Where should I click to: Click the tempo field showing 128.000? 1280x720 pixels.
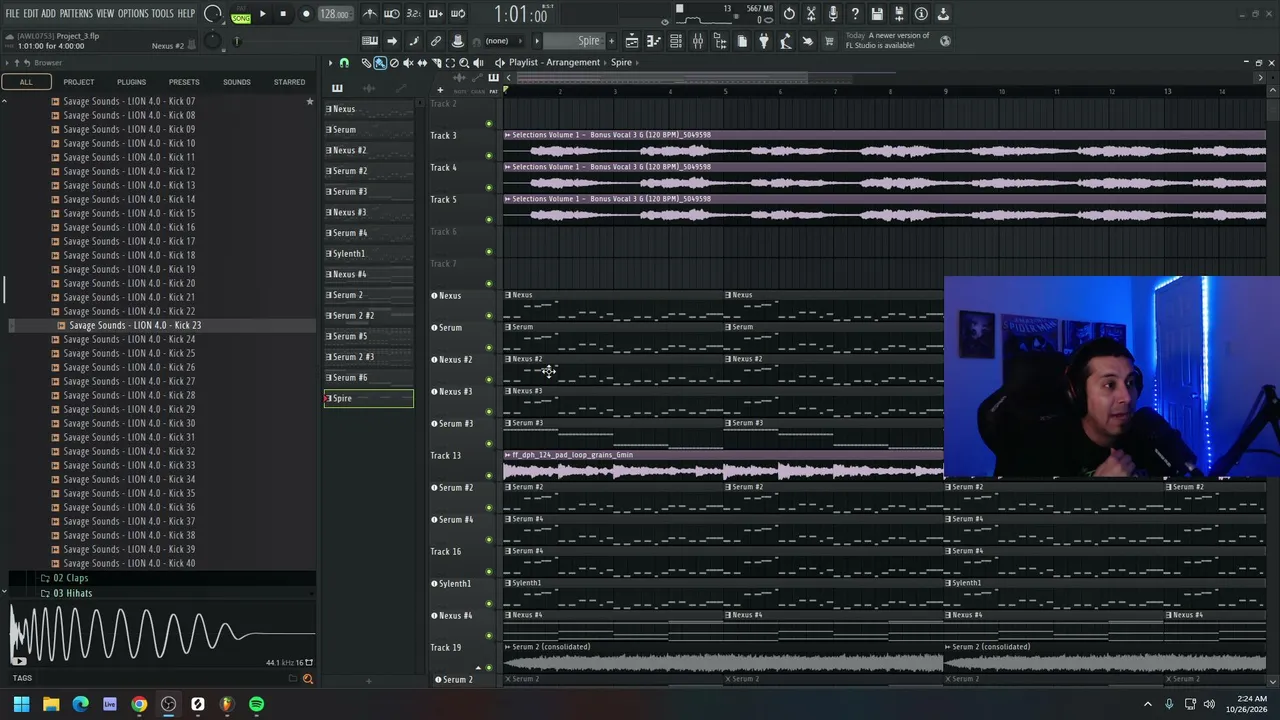click(x=334, y=14)
